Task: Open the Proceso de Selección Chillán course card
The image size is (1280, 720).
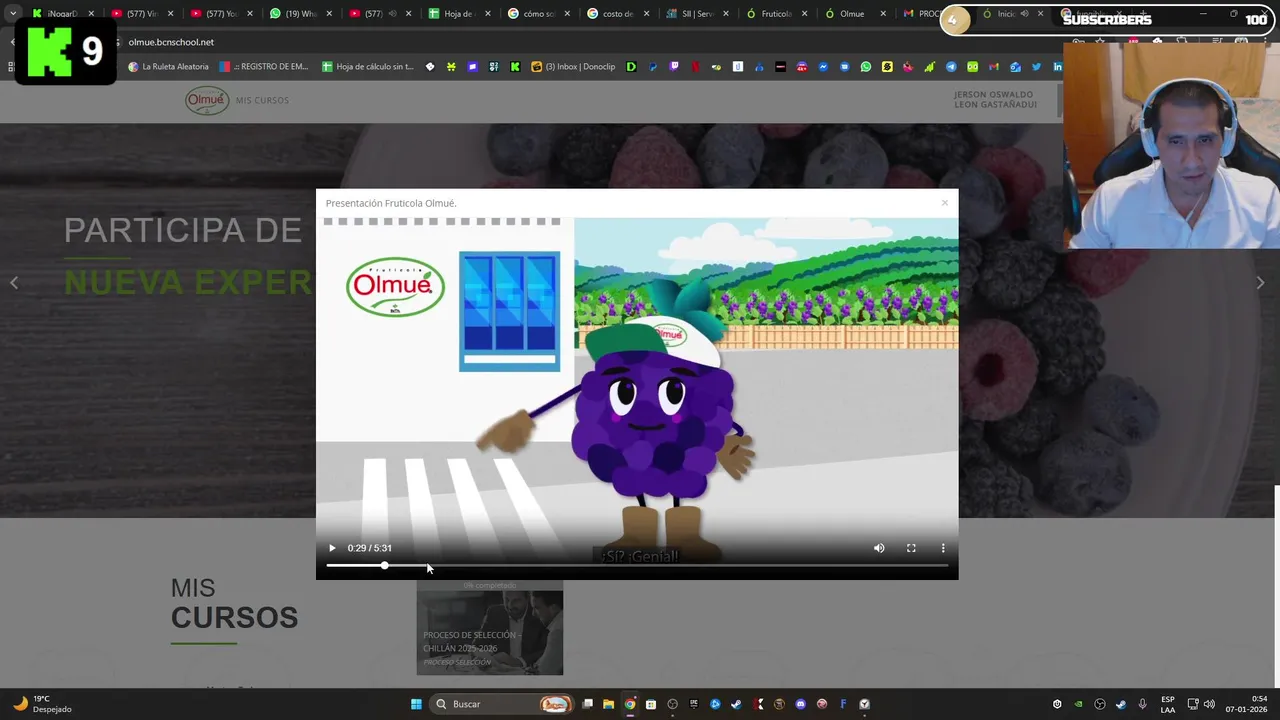Action: coord(490,628)
